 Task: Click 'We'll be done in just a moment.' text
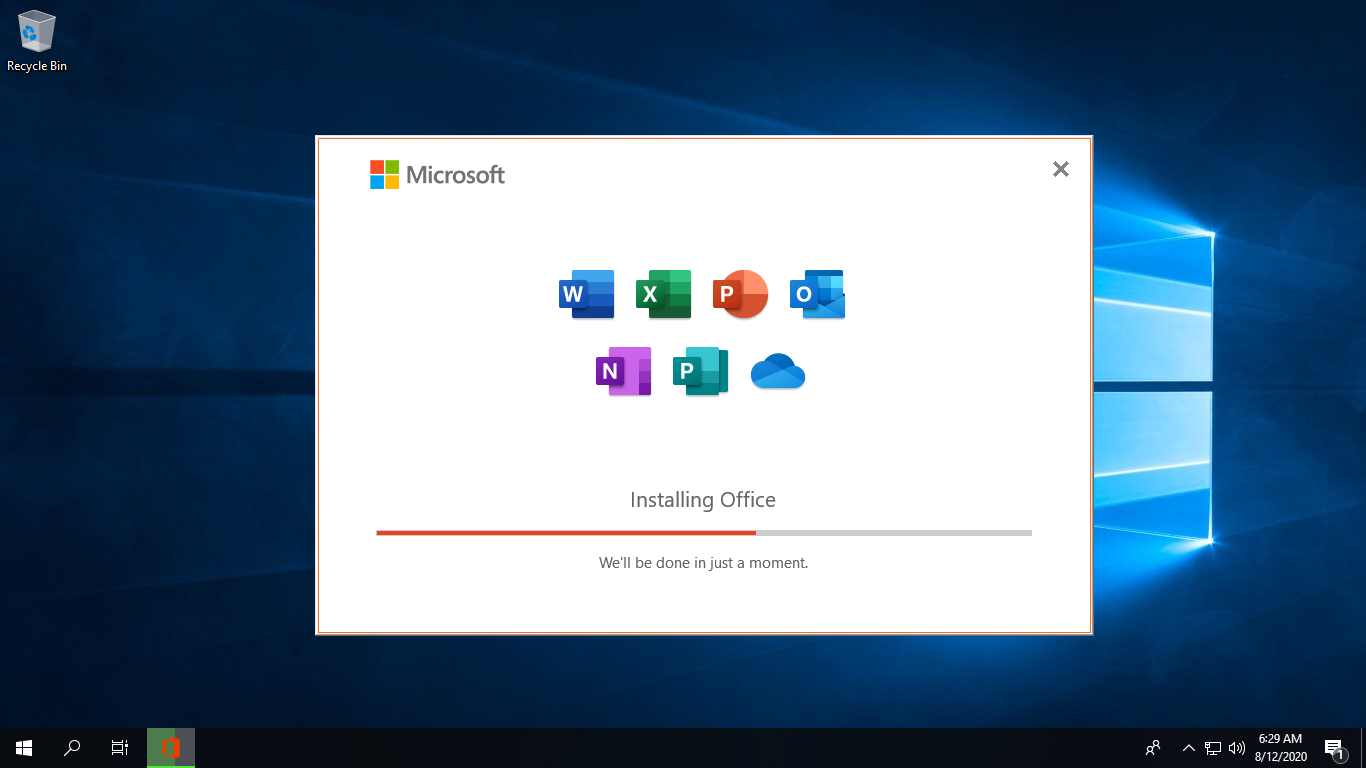point(703,563)
